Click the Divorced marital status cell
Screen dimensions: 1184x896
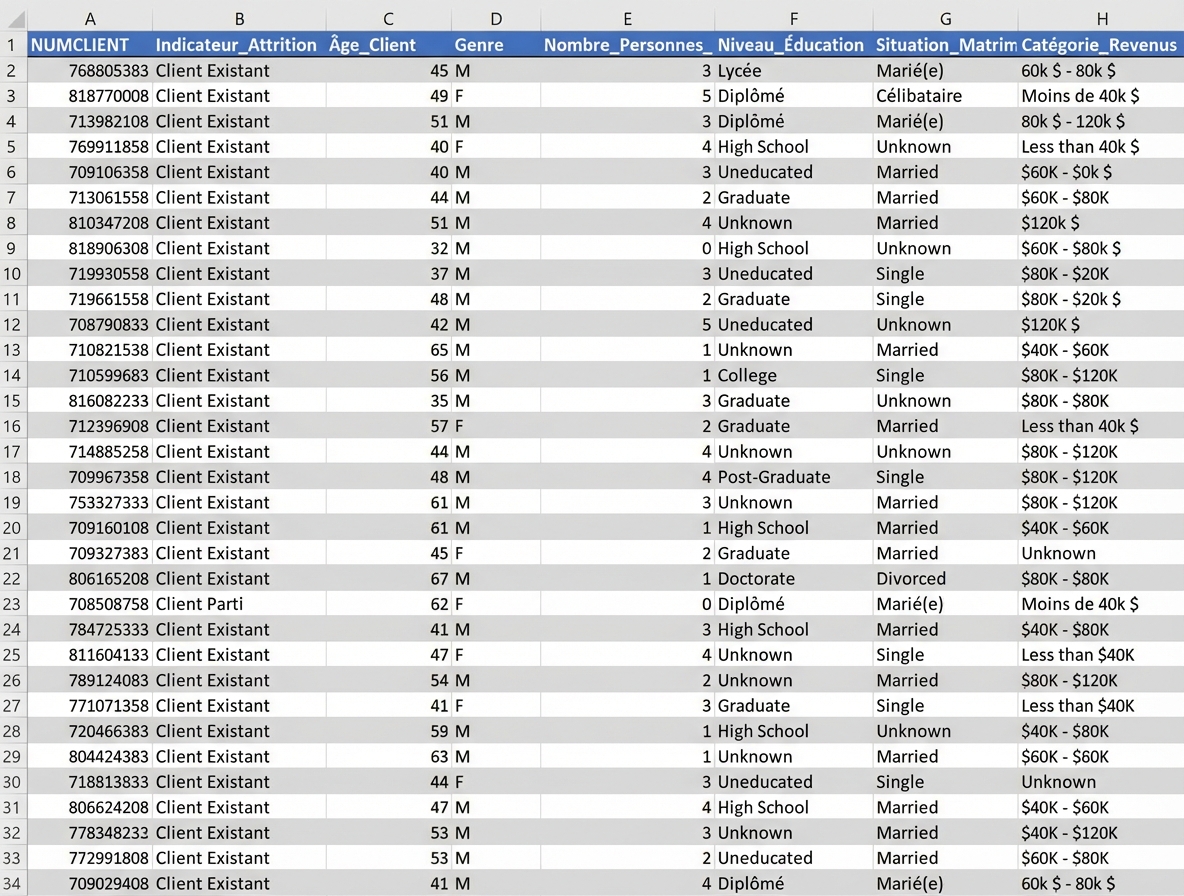point(911,579)
